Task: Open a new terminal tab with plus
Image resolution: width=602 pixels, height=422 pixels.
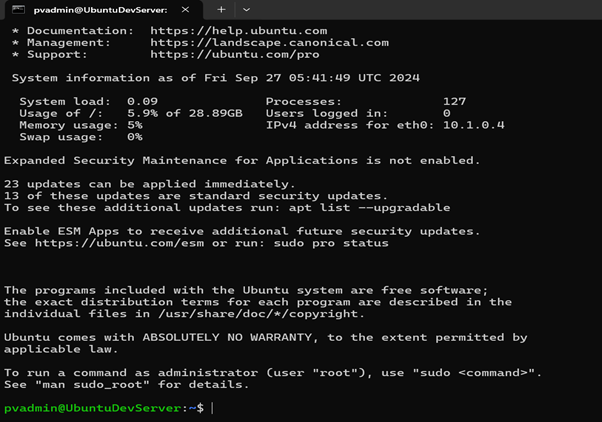Action: 221,10
